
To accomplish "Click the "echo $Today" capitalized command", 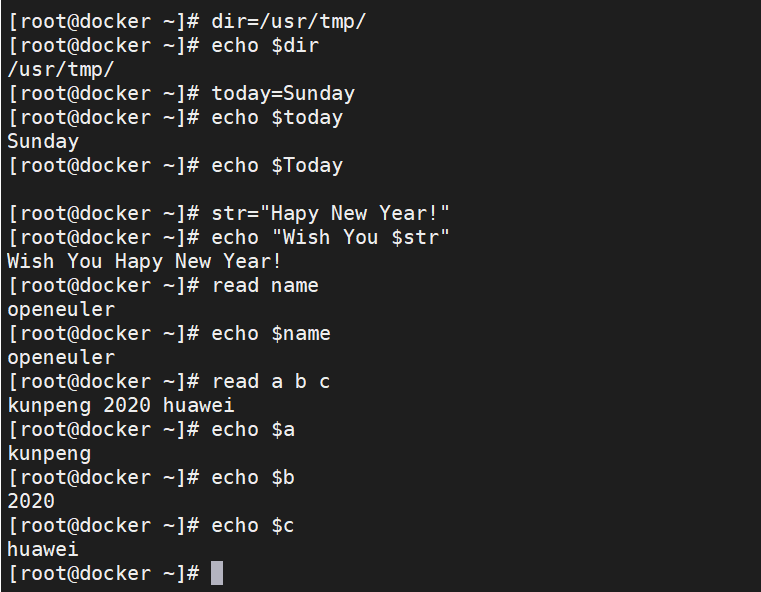I will tap(277, 165).
